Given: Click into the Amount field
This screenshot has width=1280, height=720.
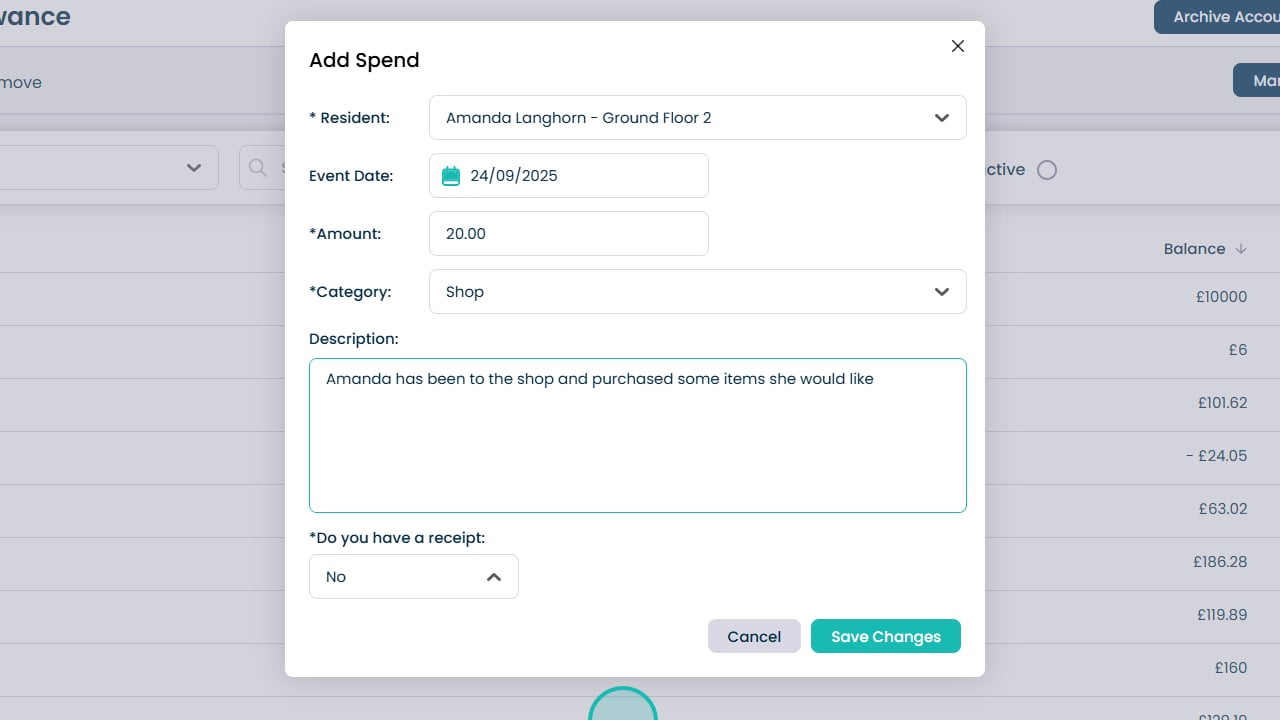Looking at the screenshot, I should pos(568,234).
